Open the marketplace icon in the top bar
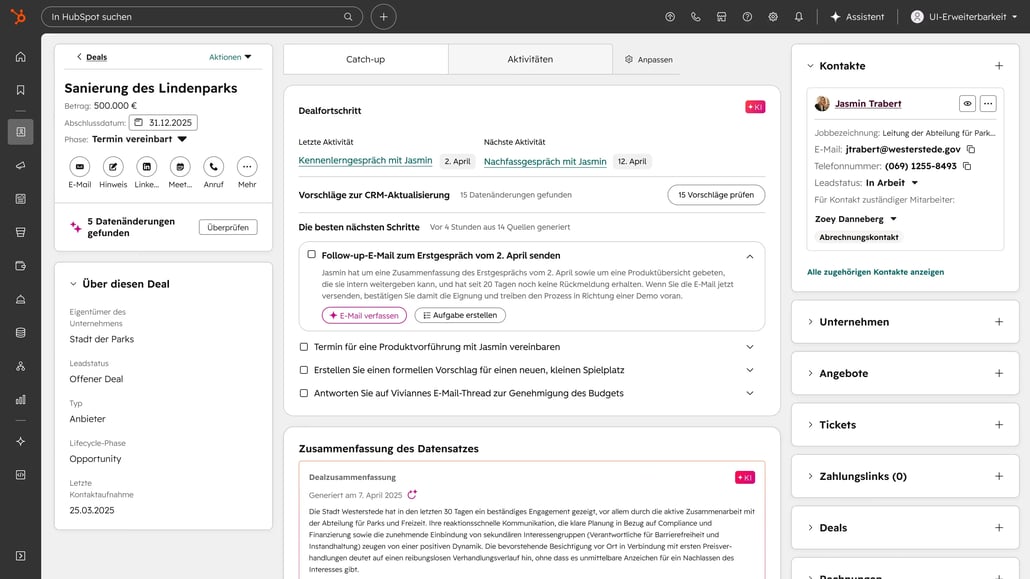1030x579 pixels. [x=721, y=17]
